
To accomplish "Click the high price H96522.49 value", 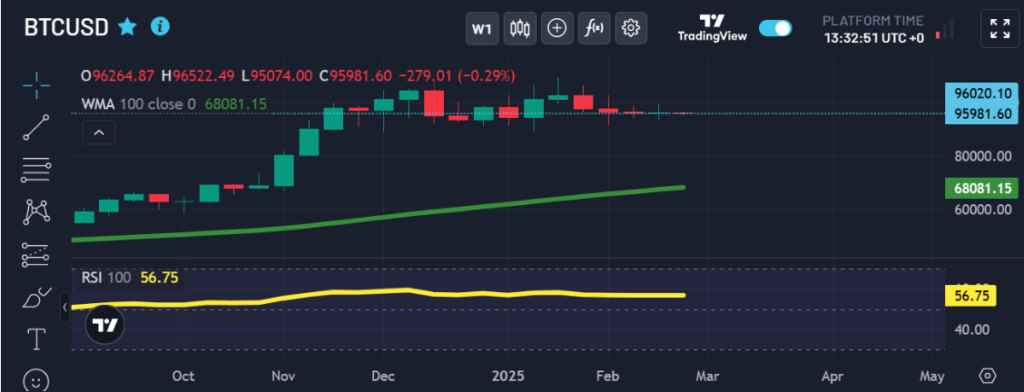I will tap(198, 76).
